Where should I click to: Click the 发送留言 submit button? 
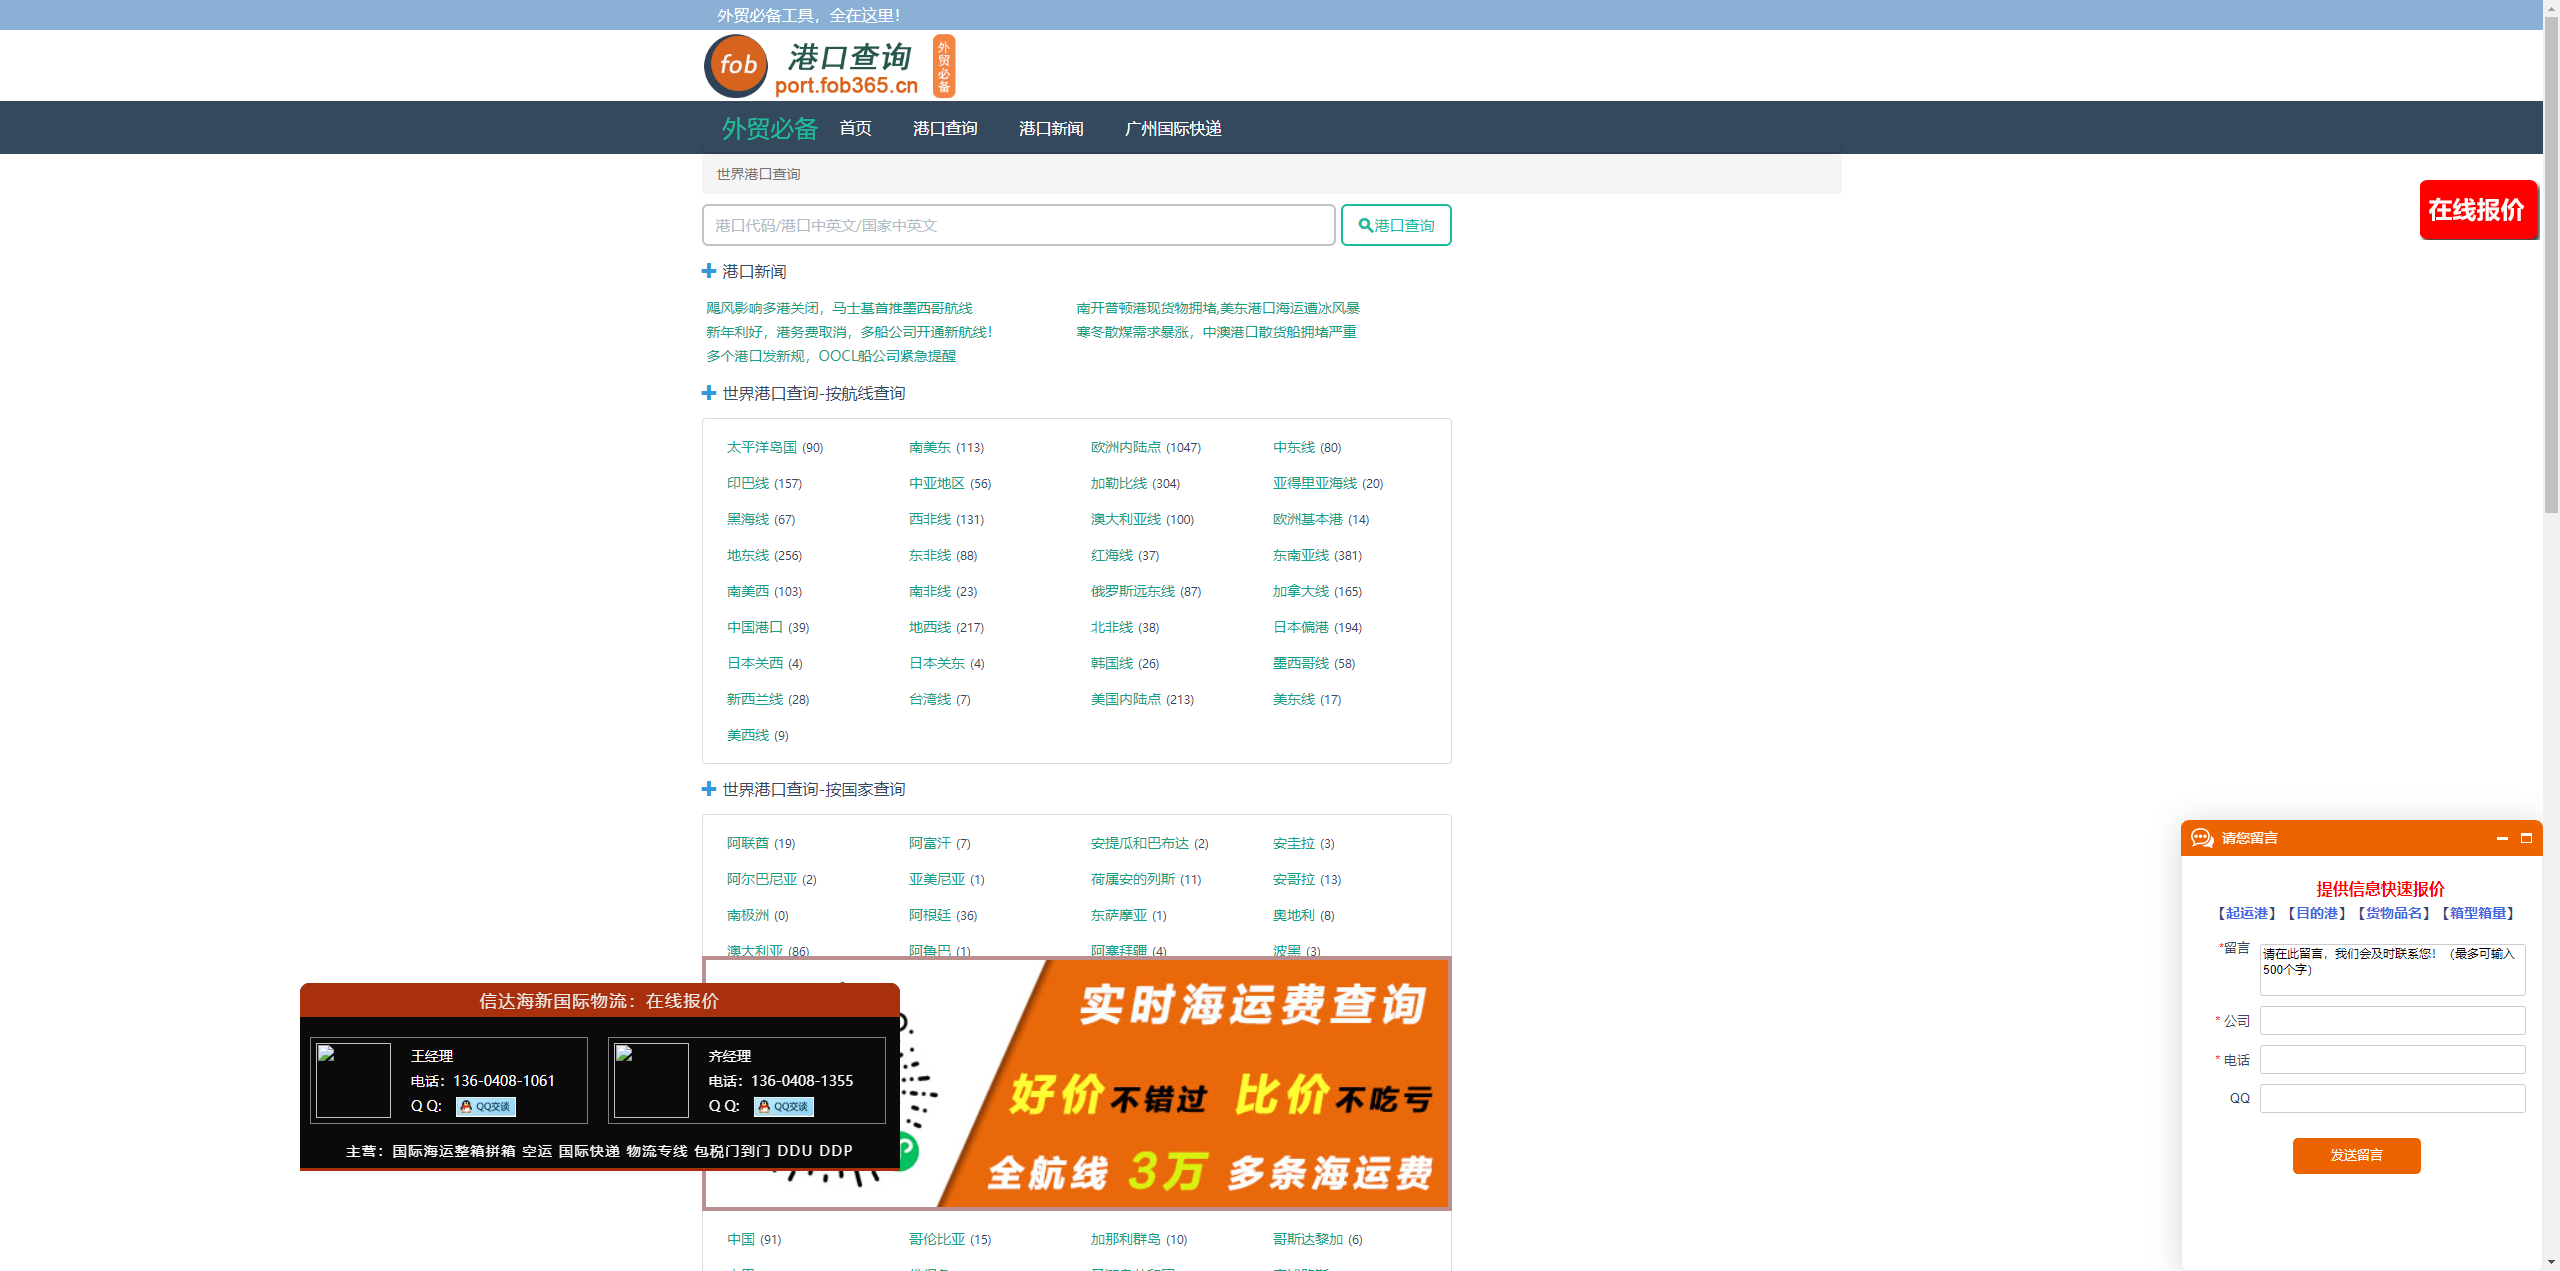[x=2356, y=1155]
